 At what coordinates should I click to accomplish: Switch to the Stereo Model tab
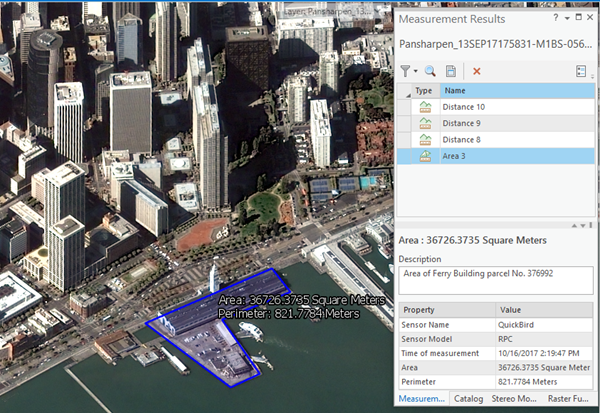point(514,399)
